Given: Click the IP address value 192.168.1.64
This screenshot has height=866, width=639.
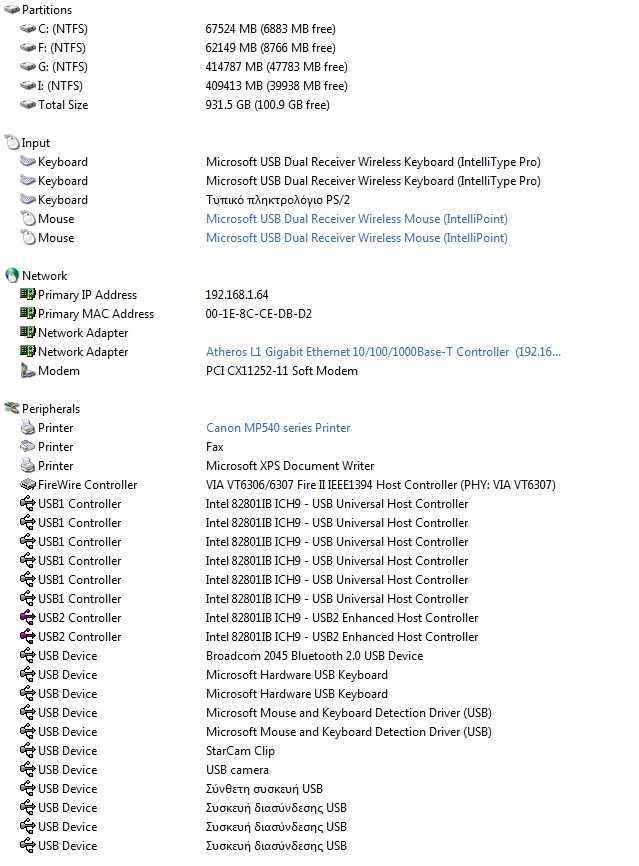Looking at the screenshot, I should (x=237, y=294).
